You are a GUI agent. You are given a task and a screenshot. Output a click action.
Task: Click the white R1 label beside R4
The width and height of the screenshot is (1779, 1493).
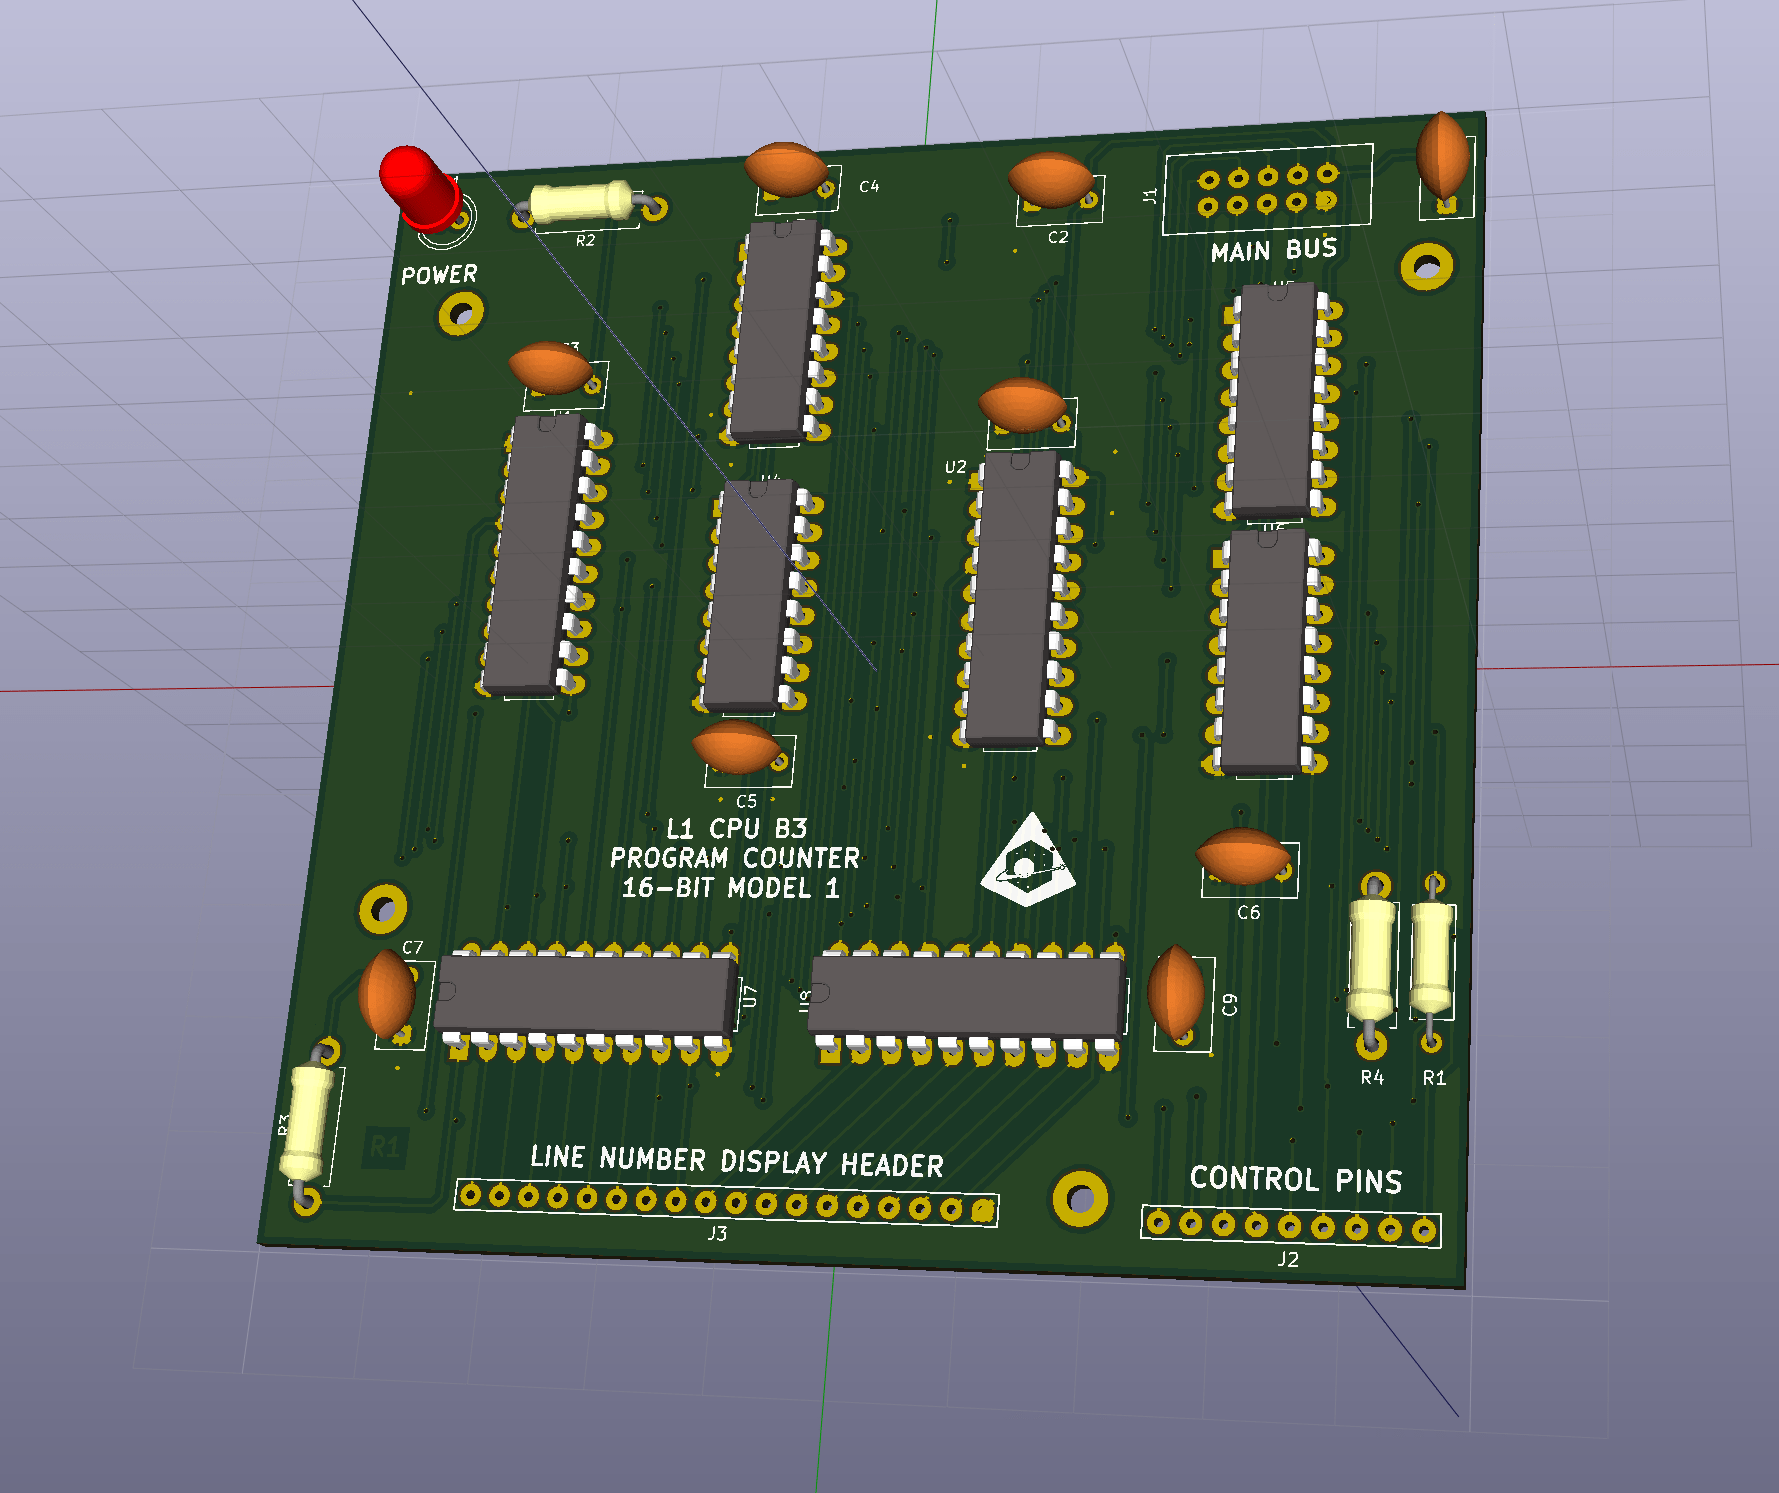[1434, 1078]
